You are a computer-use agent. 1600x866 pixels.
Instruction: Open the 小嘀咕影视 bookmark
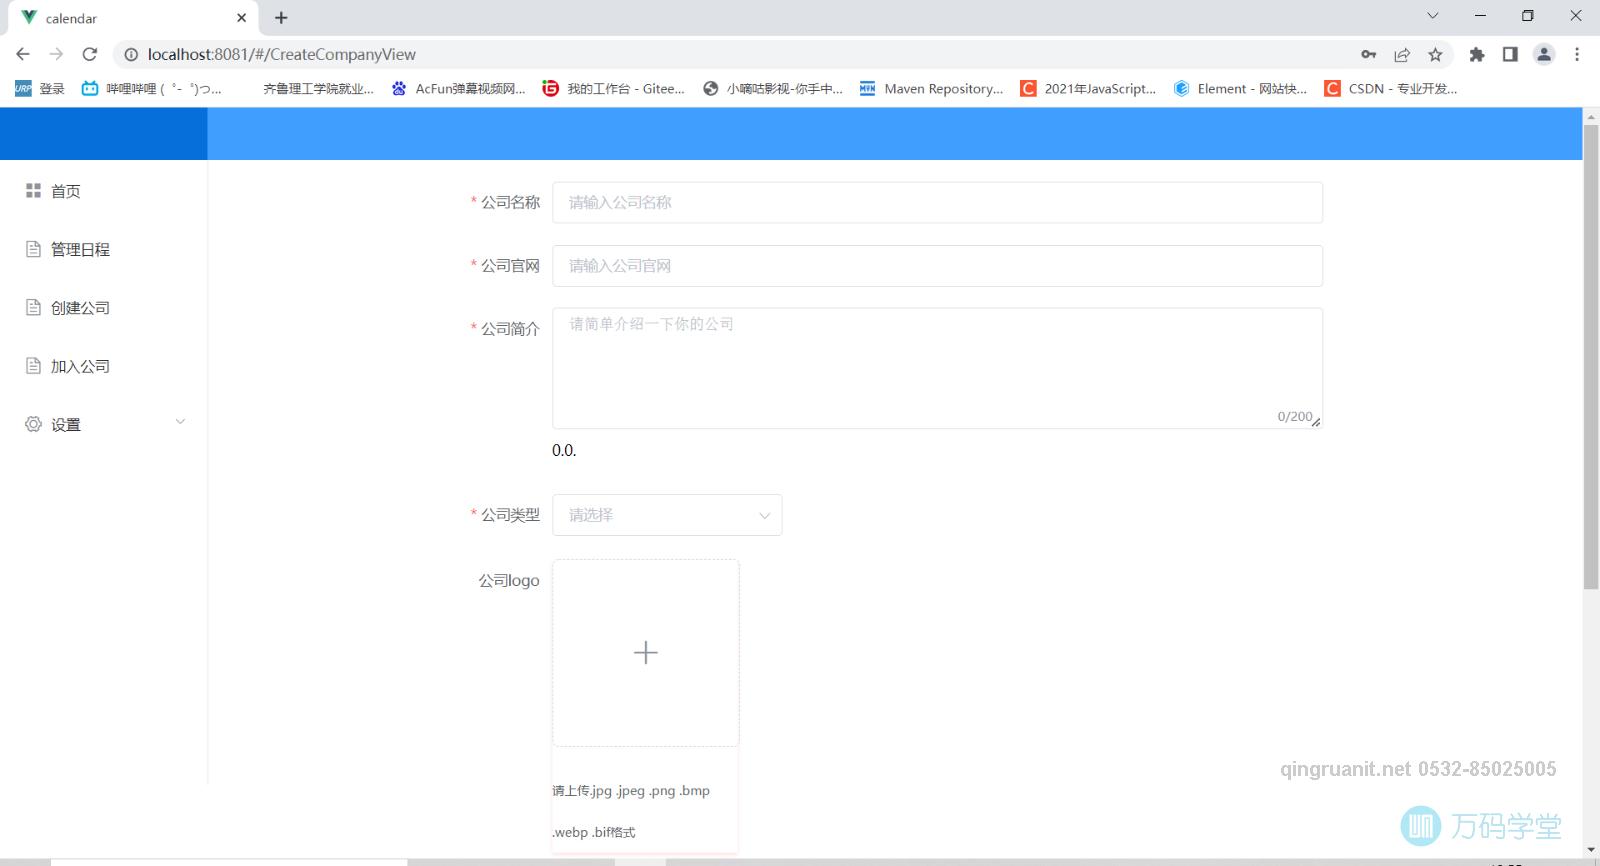click(x=773, y=88)
